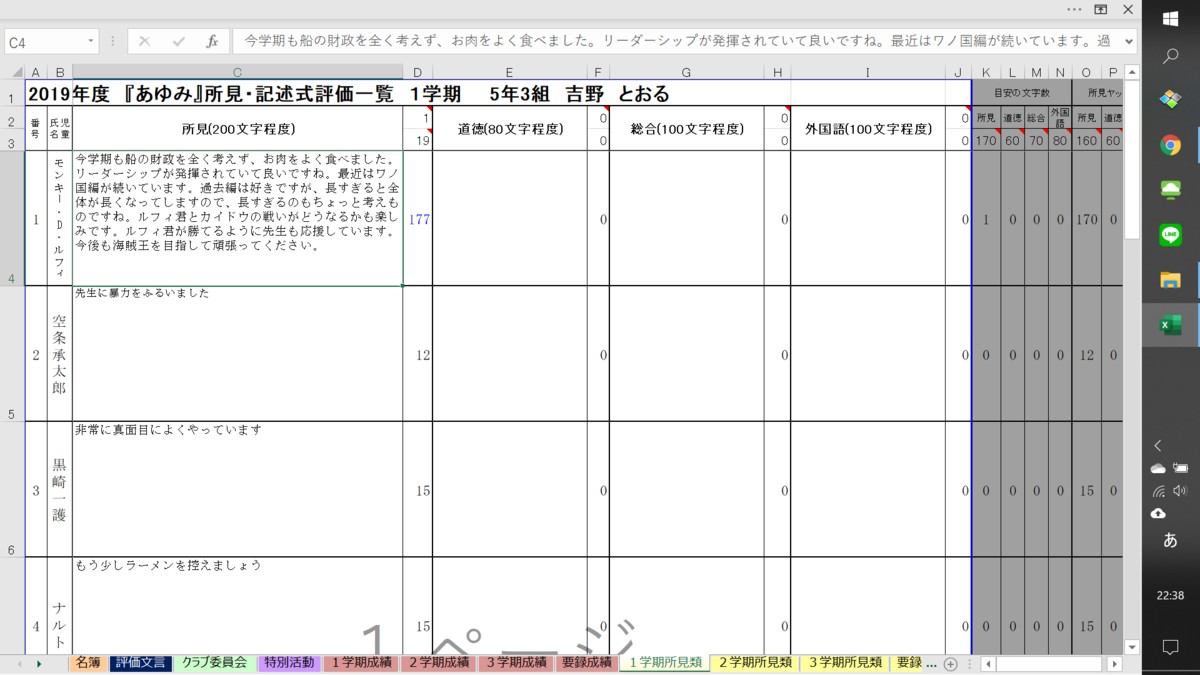Click the Excel icon in the taskbar

[x=1171, y=325]
